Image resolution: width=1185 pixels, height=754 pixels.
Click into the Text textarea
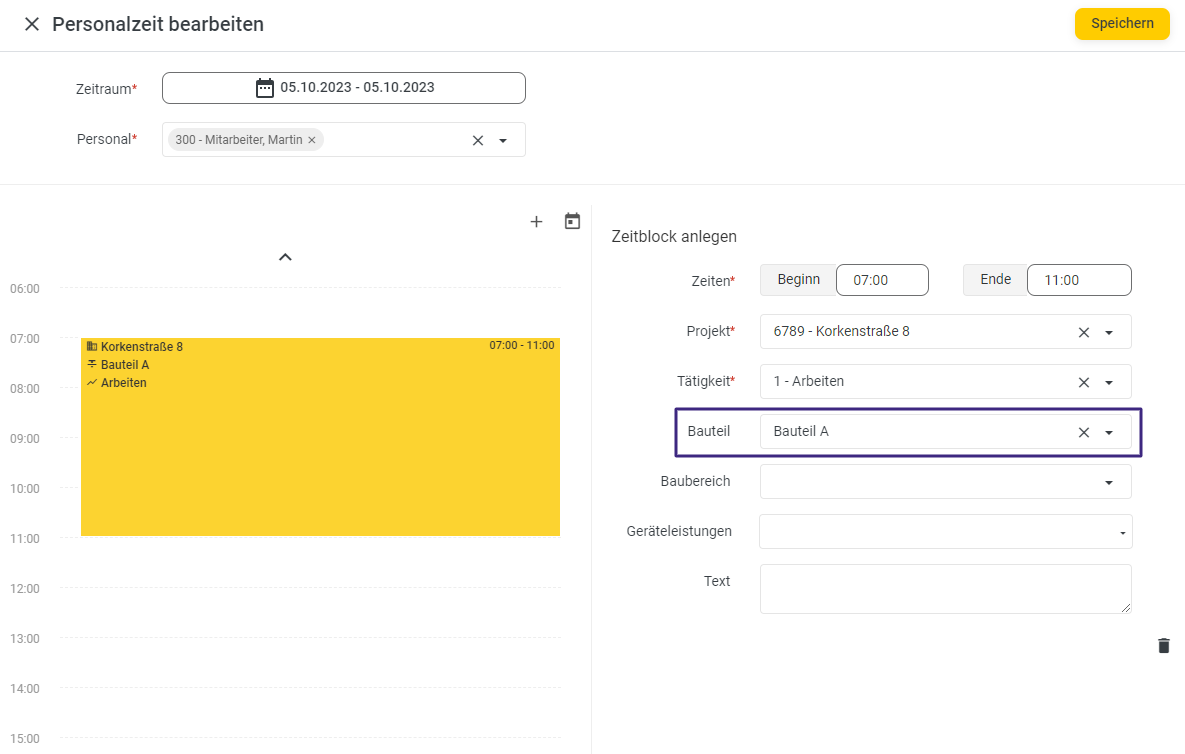pyautogui.click(x=945, y=589)
